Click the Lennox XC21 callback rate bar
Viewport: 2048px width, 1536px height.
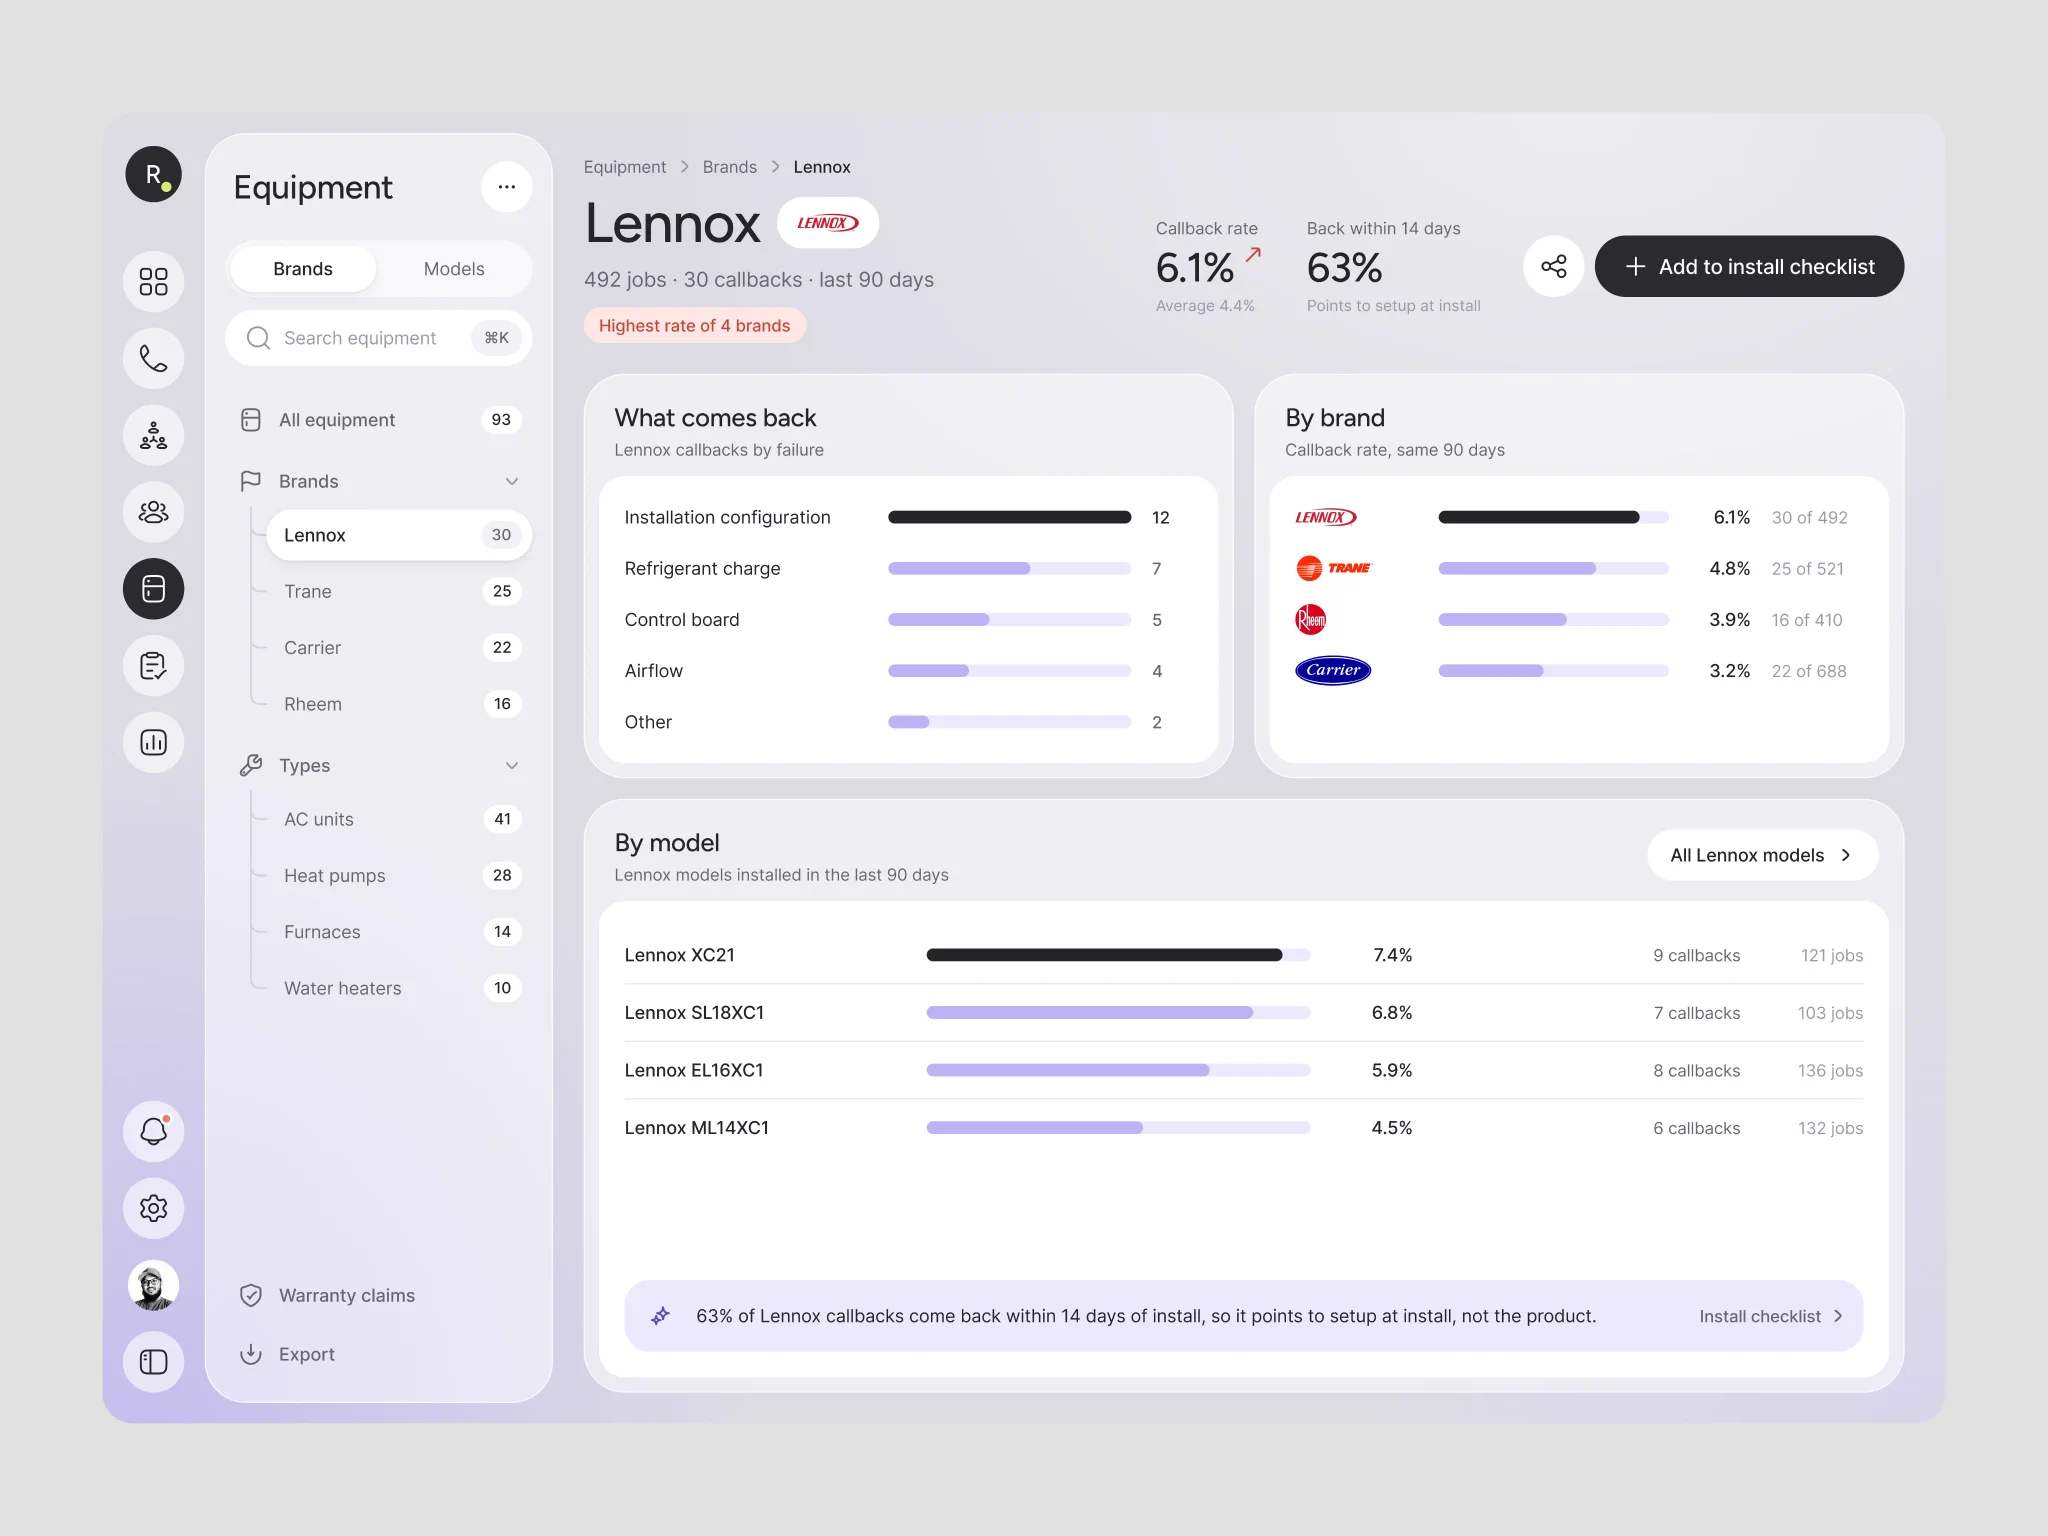(x=1118, y=955)
